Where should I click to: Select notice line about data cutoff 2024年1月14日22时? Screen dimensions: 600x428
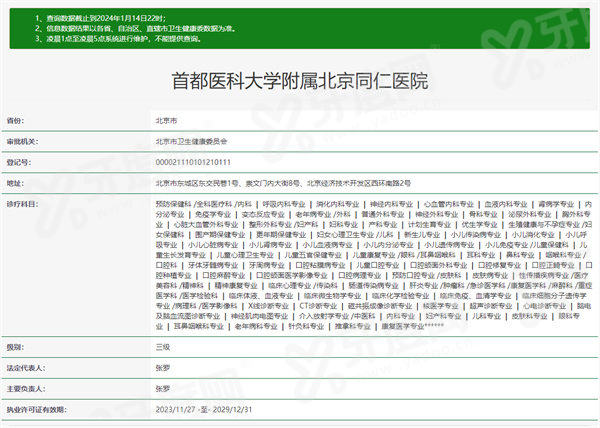(101, 18)
